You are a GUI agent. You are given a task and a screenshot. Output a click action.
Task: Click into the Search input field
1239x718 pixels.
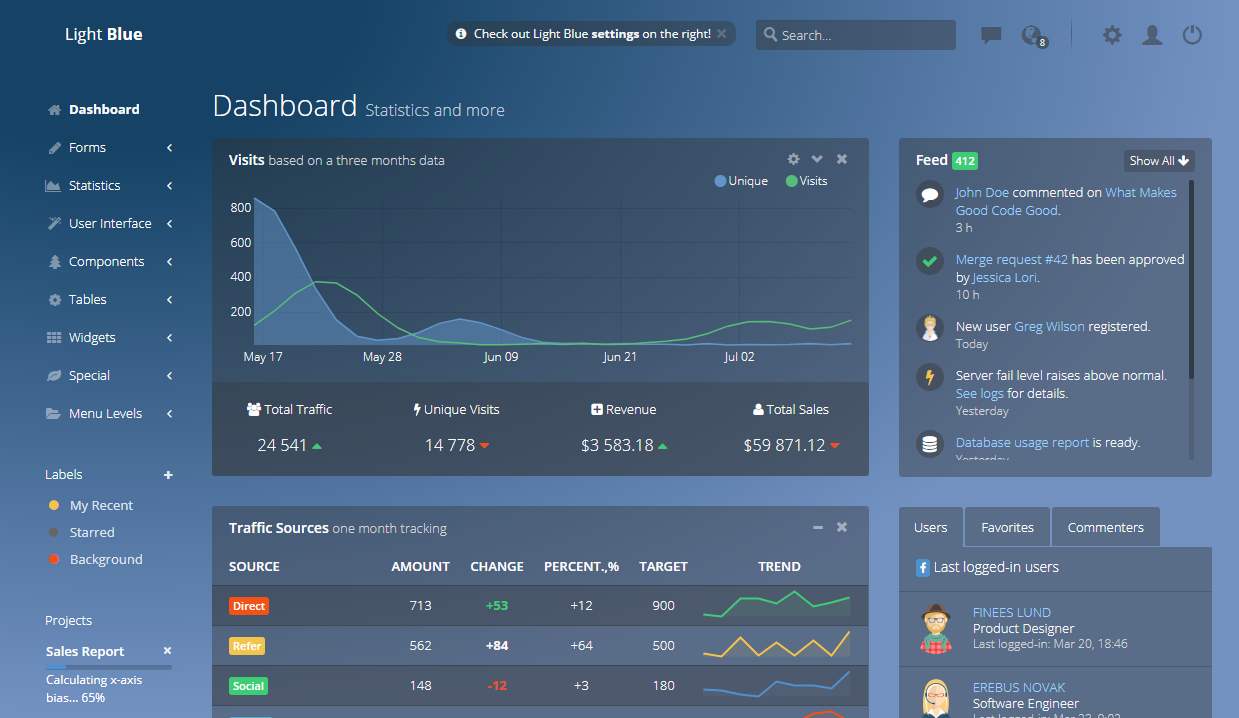pos(856,35)
